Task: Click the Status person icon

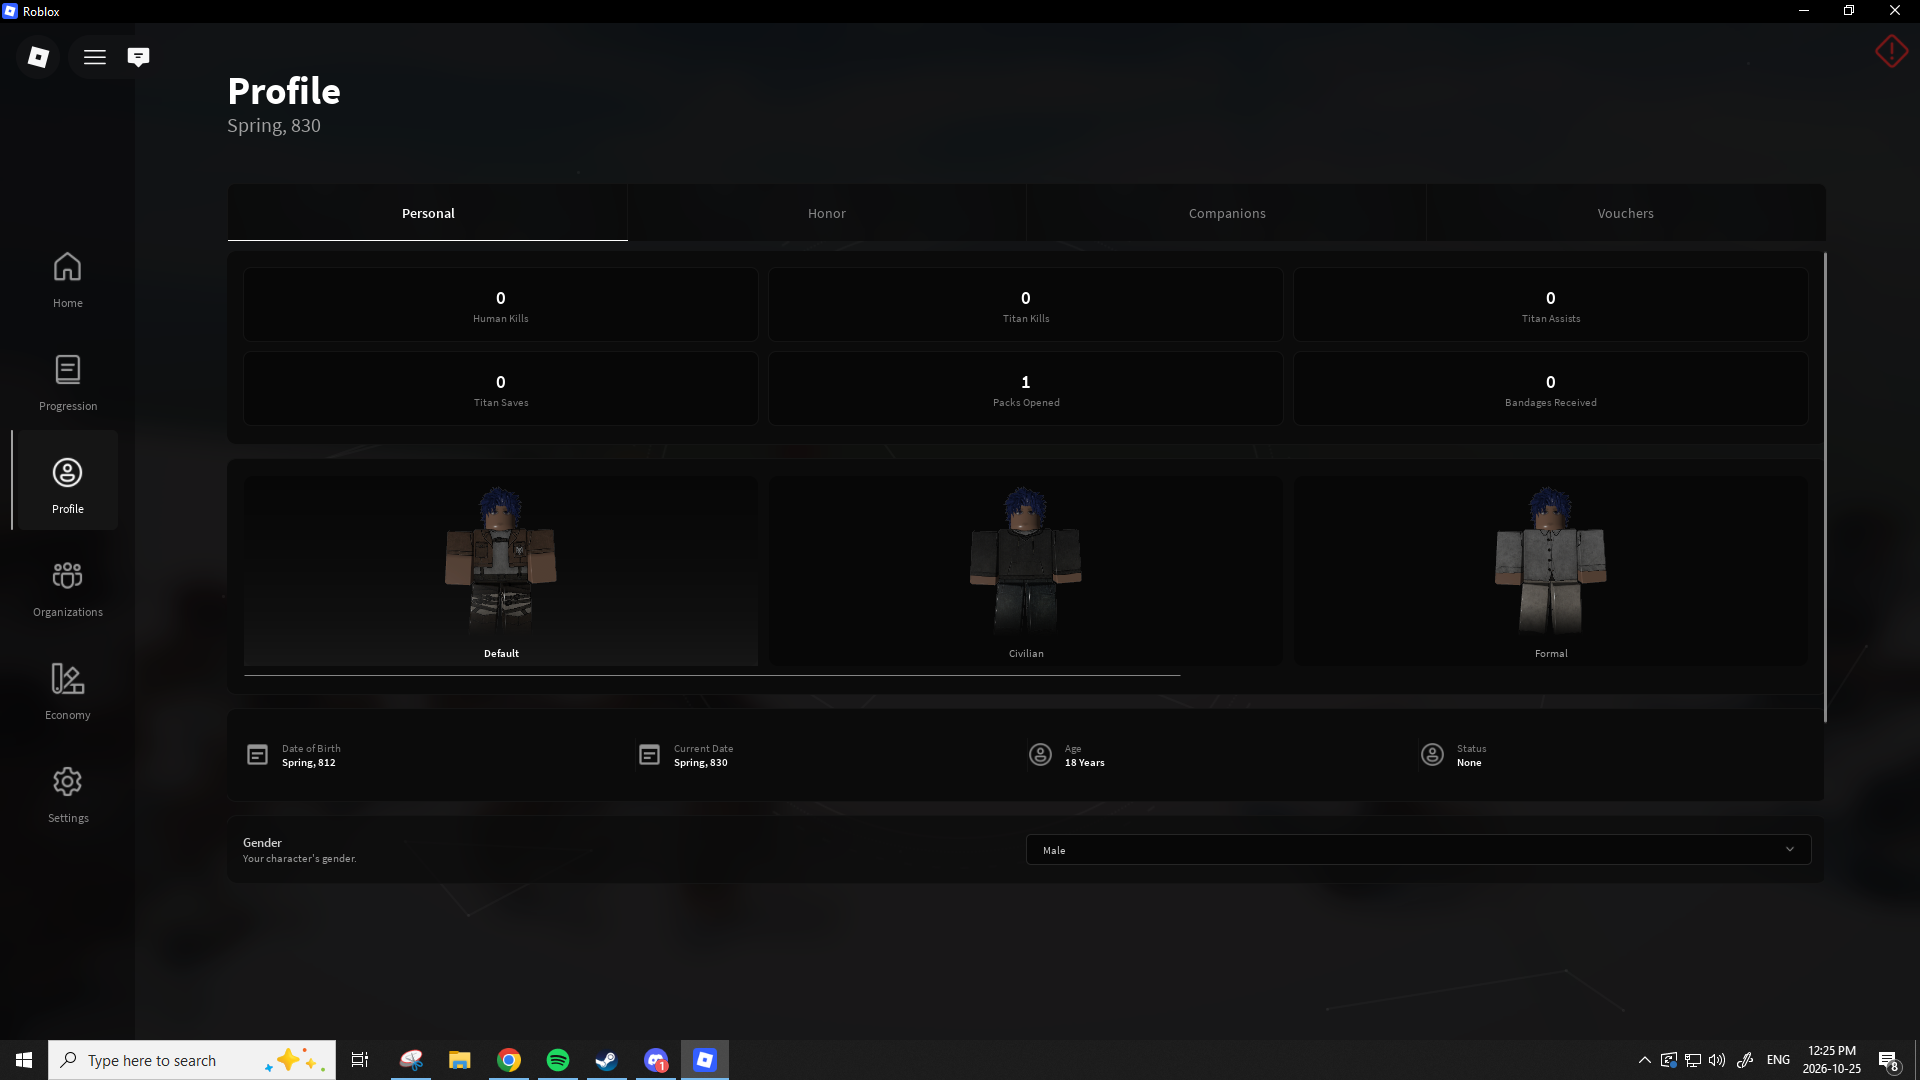Action: click(x=1432, y=755)
